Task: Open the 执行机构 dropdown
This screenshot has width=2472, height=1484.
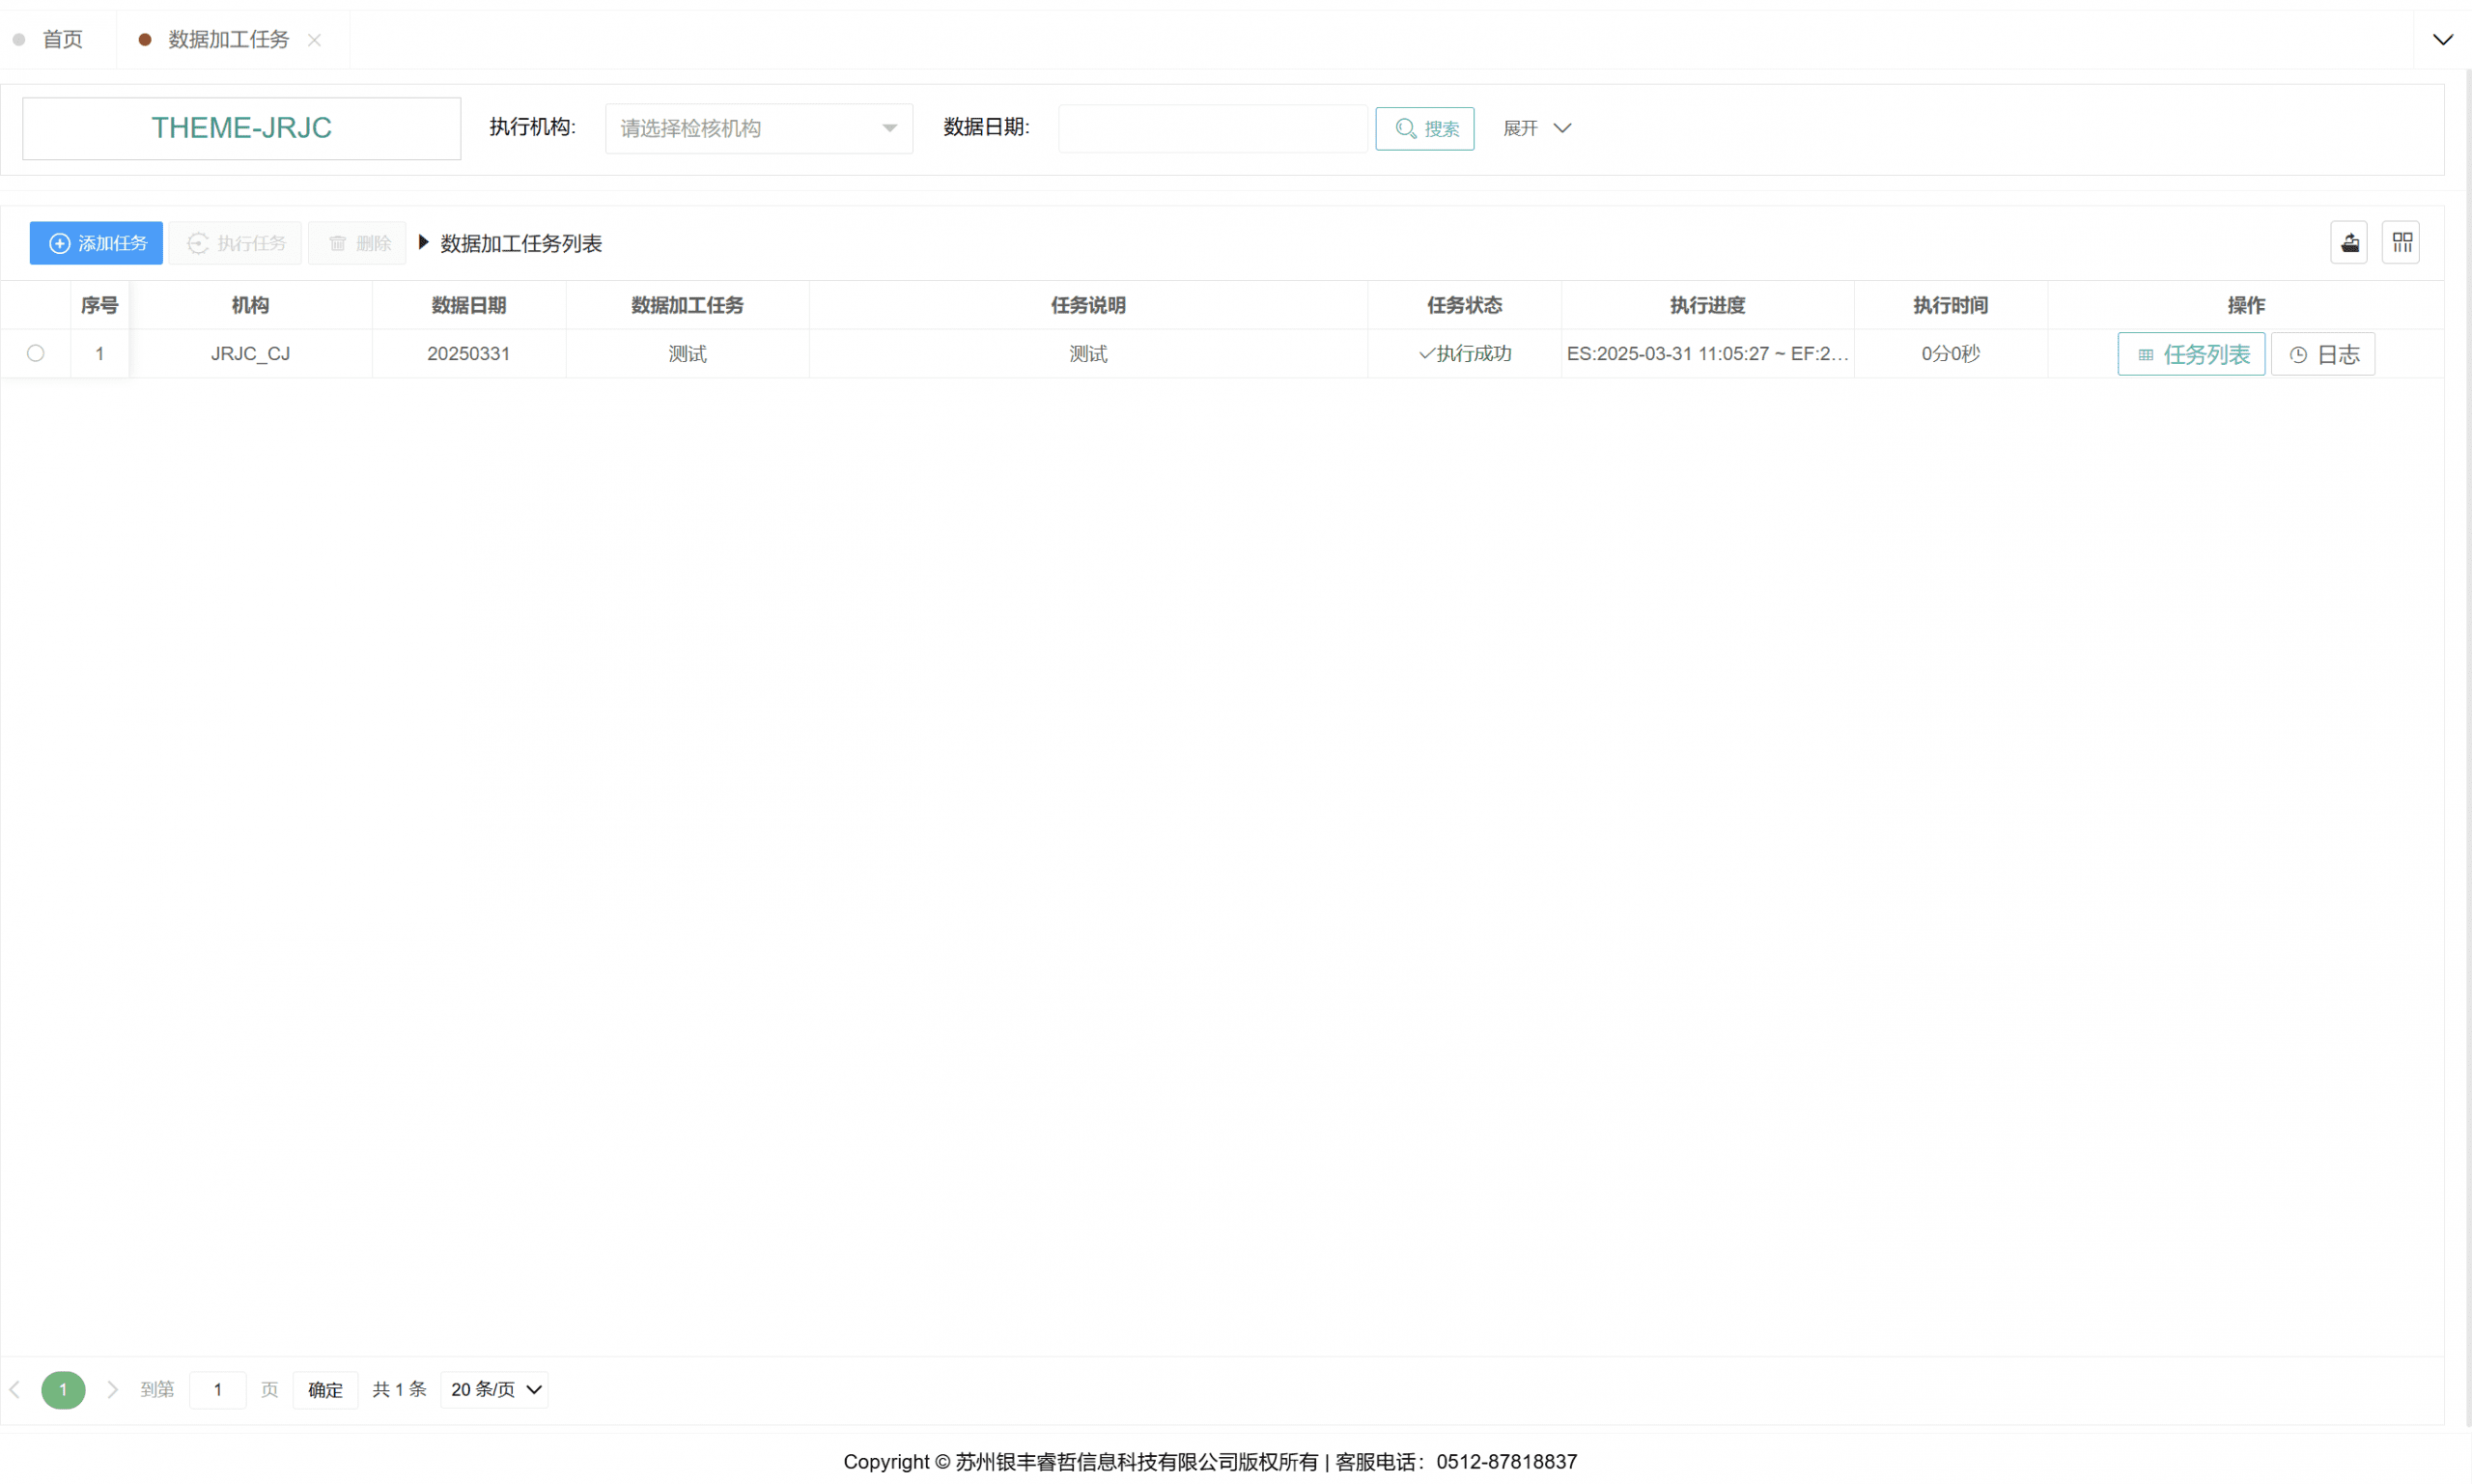Action: pos(758,129)
